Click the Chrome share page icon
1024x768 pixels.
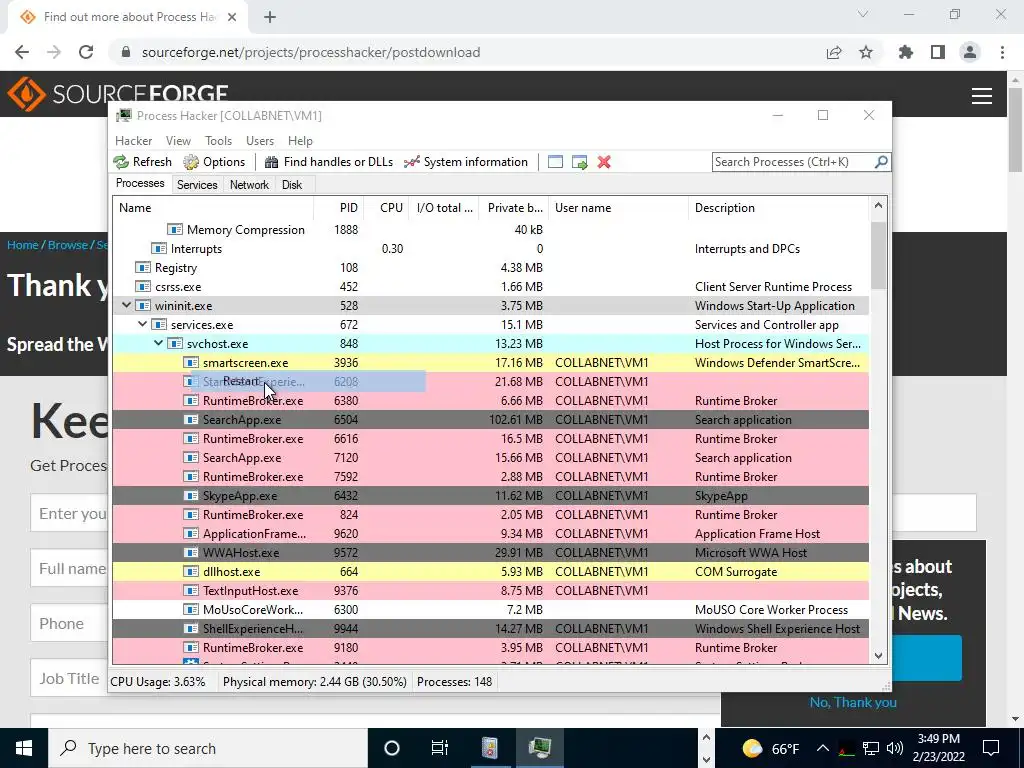pyautogui.click(x=834, y=52)
